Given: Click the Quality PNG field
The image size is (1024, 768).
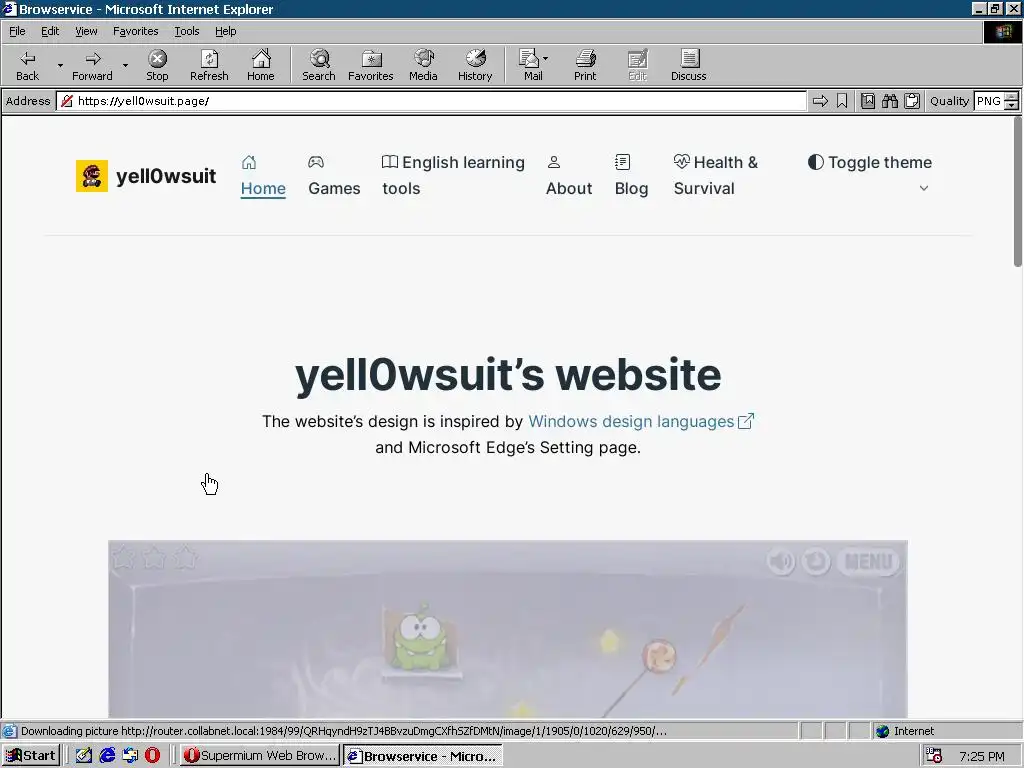Looking at the screenshot, I should 989,101.
